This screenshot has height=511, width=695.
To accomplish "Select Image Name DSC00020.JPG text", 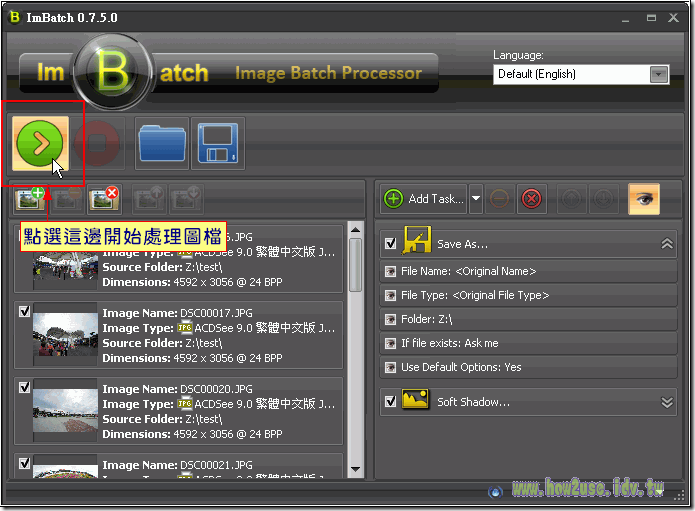I will (x=177, y=389).
